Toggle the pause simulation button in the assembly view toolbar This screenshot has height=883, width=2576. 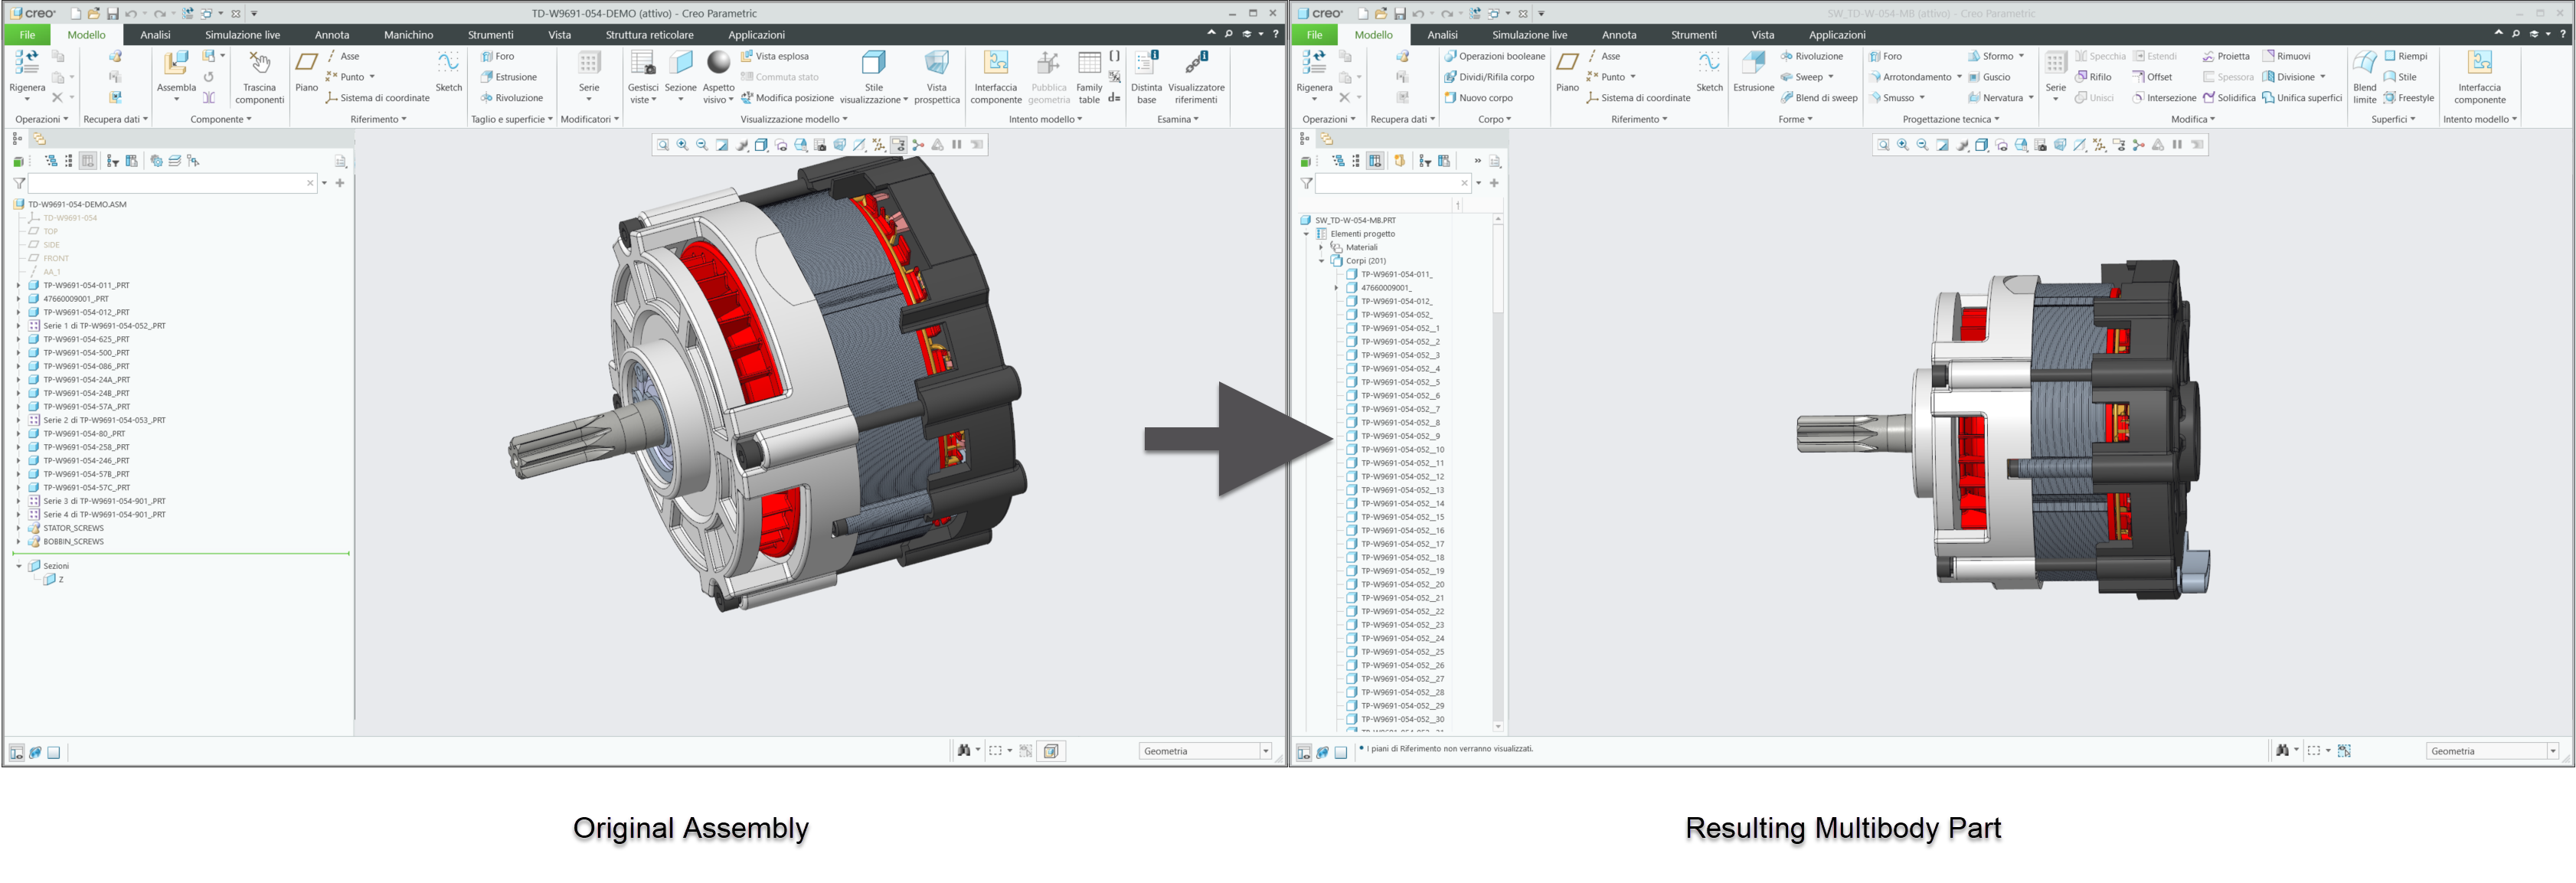point(957,145)
